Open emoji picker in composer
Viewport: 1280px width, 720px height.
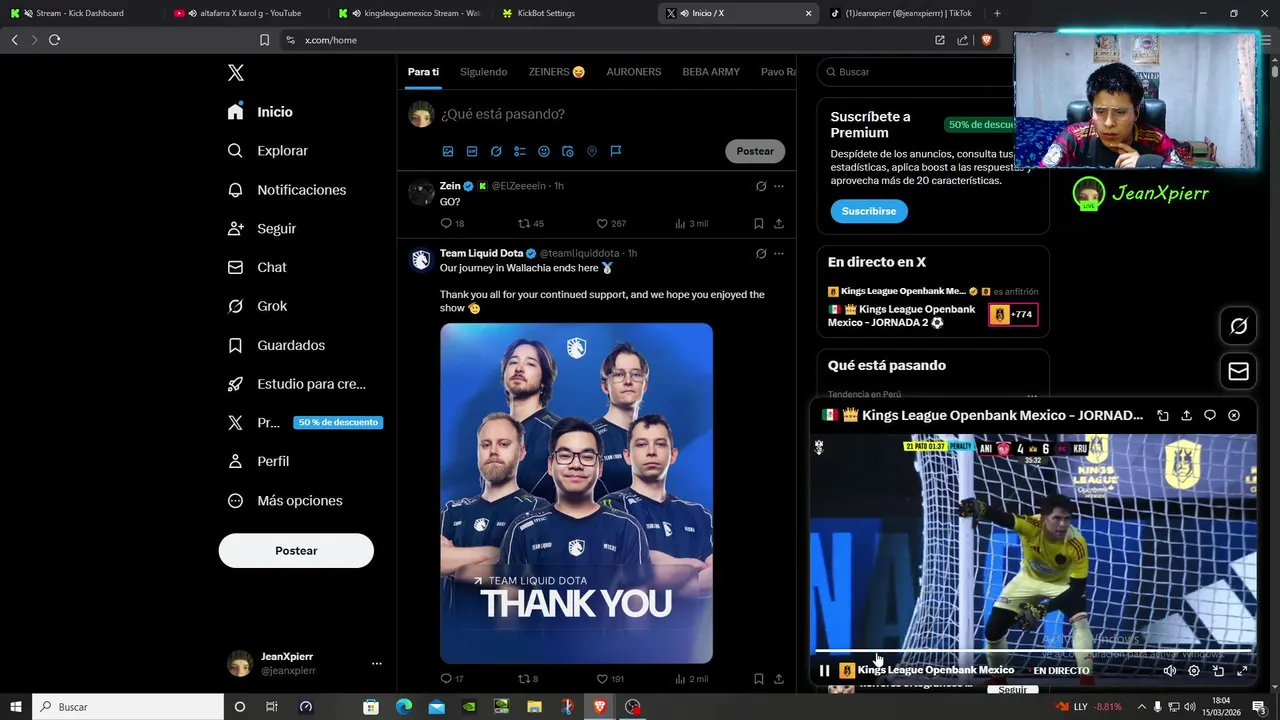click(x=544, y=151)
